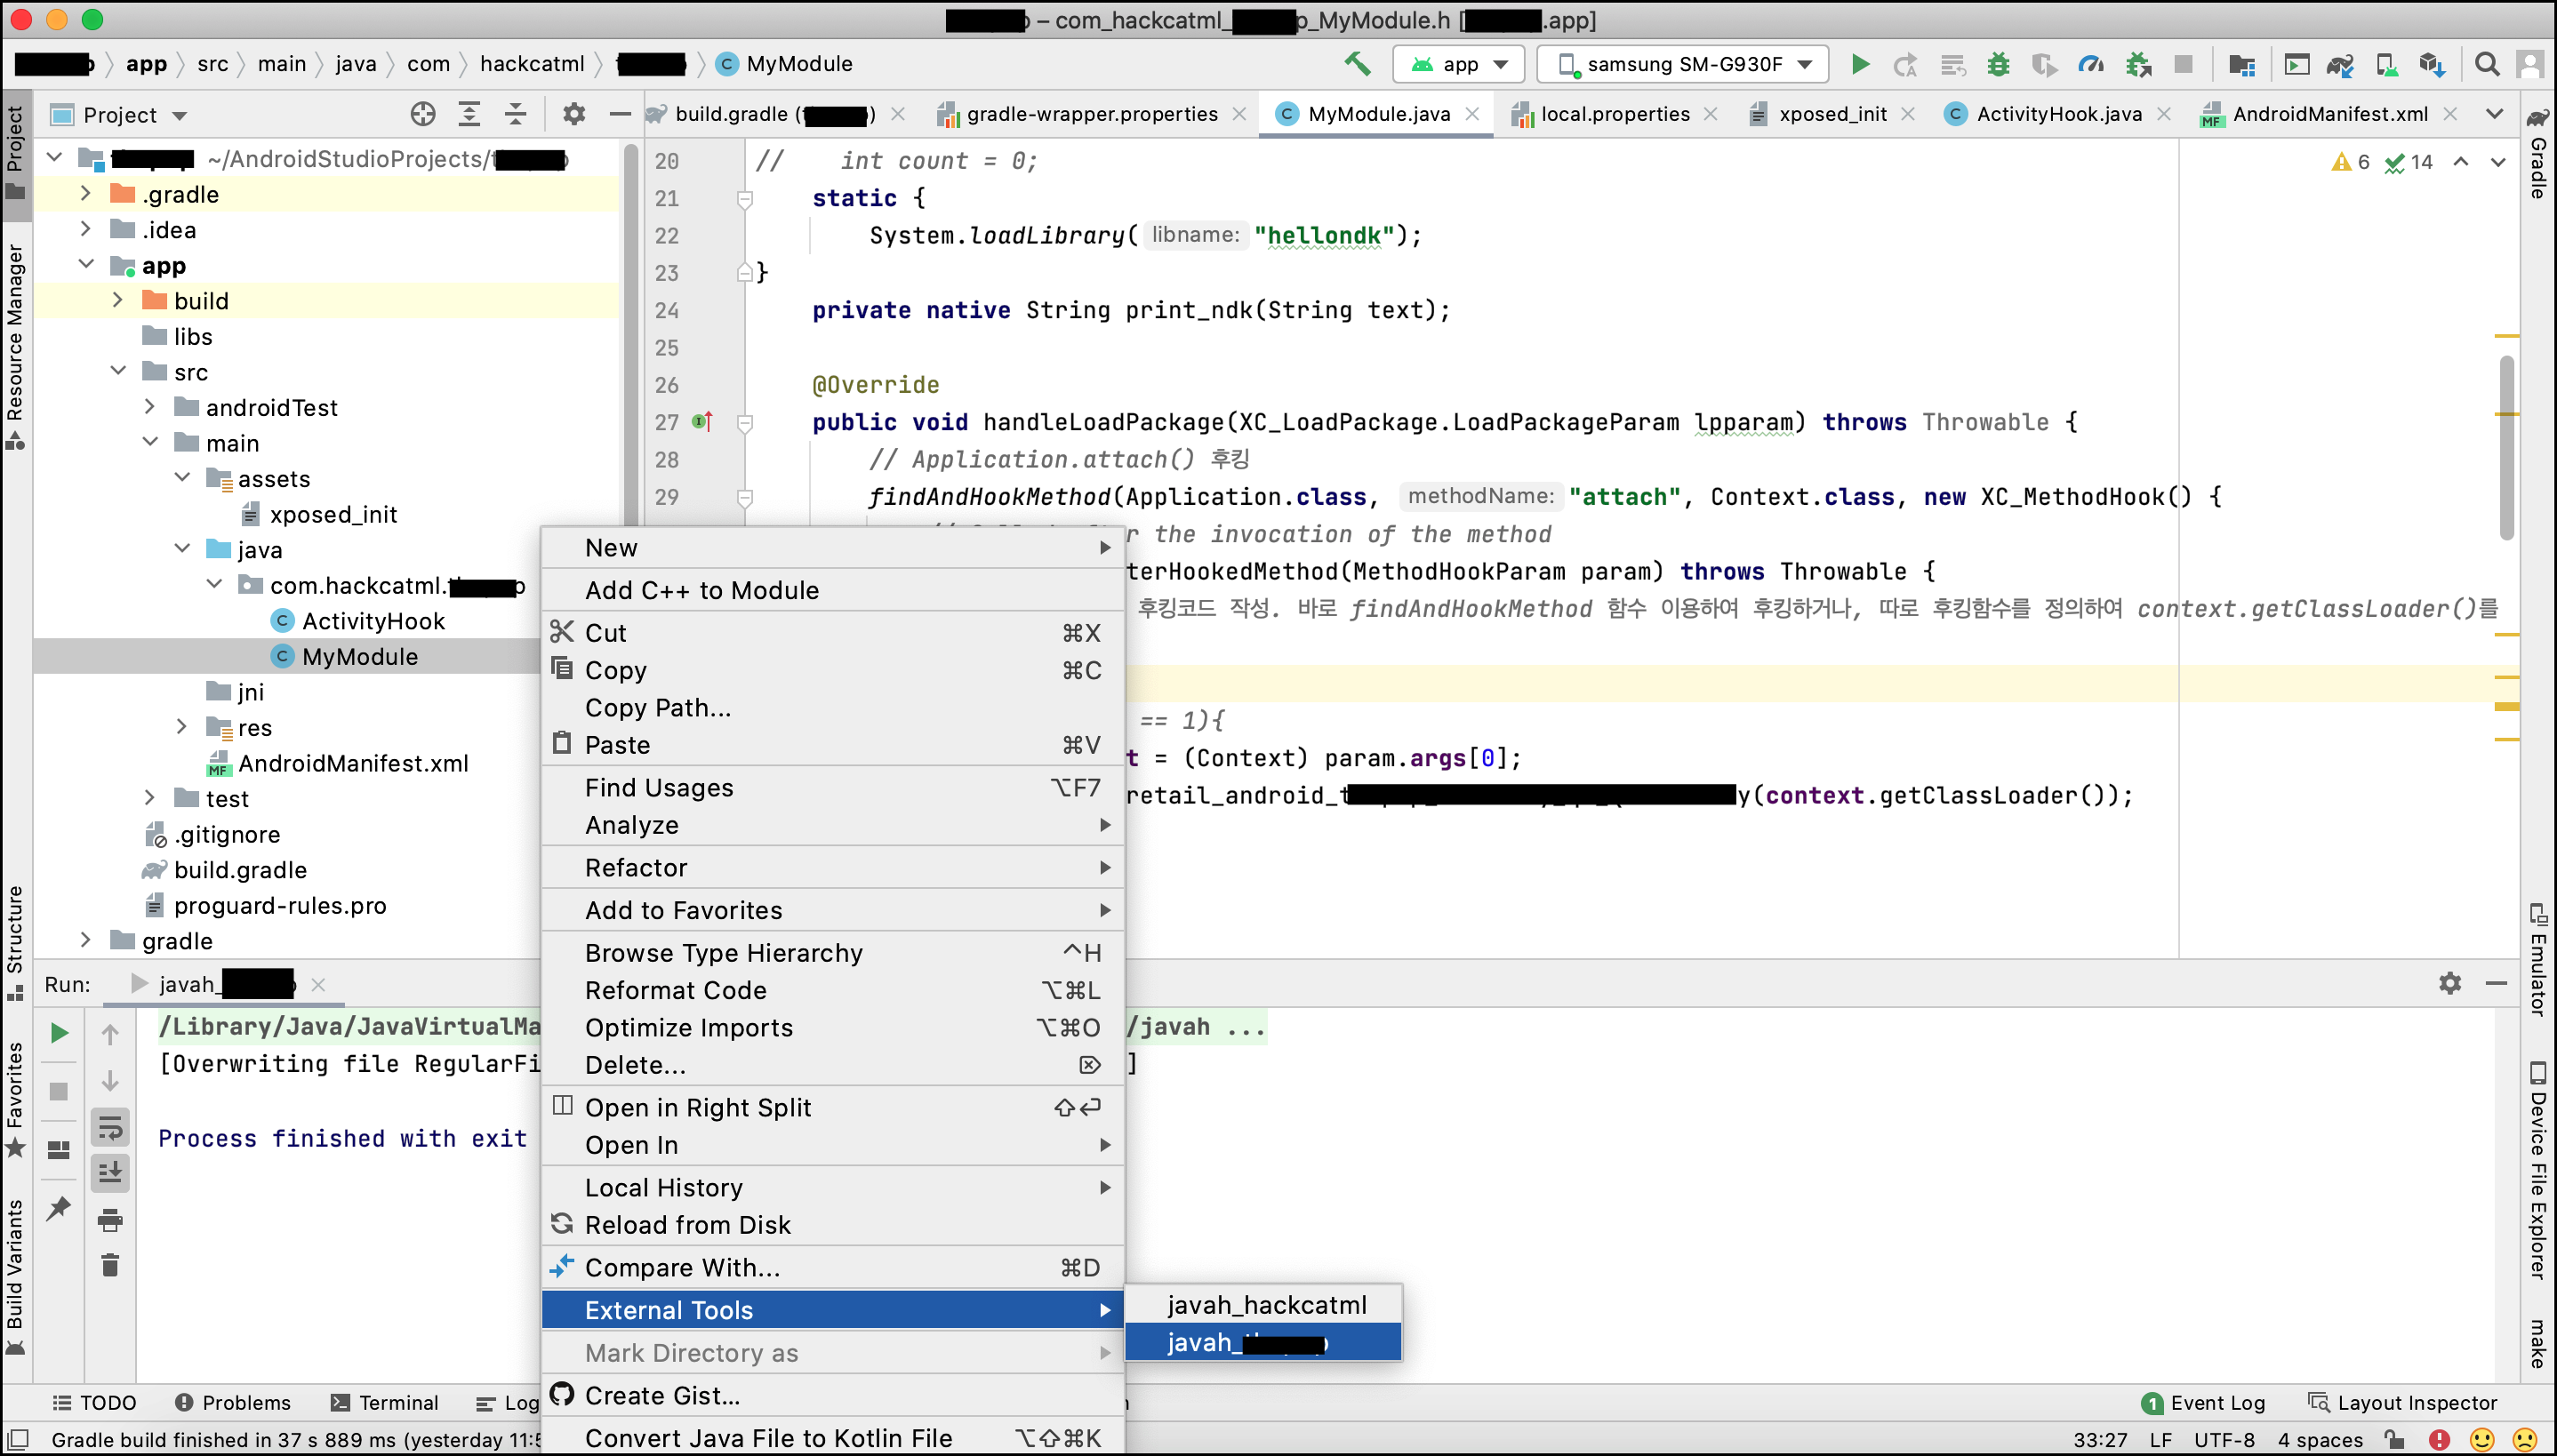Expand the res folder

tap(181, 727)
